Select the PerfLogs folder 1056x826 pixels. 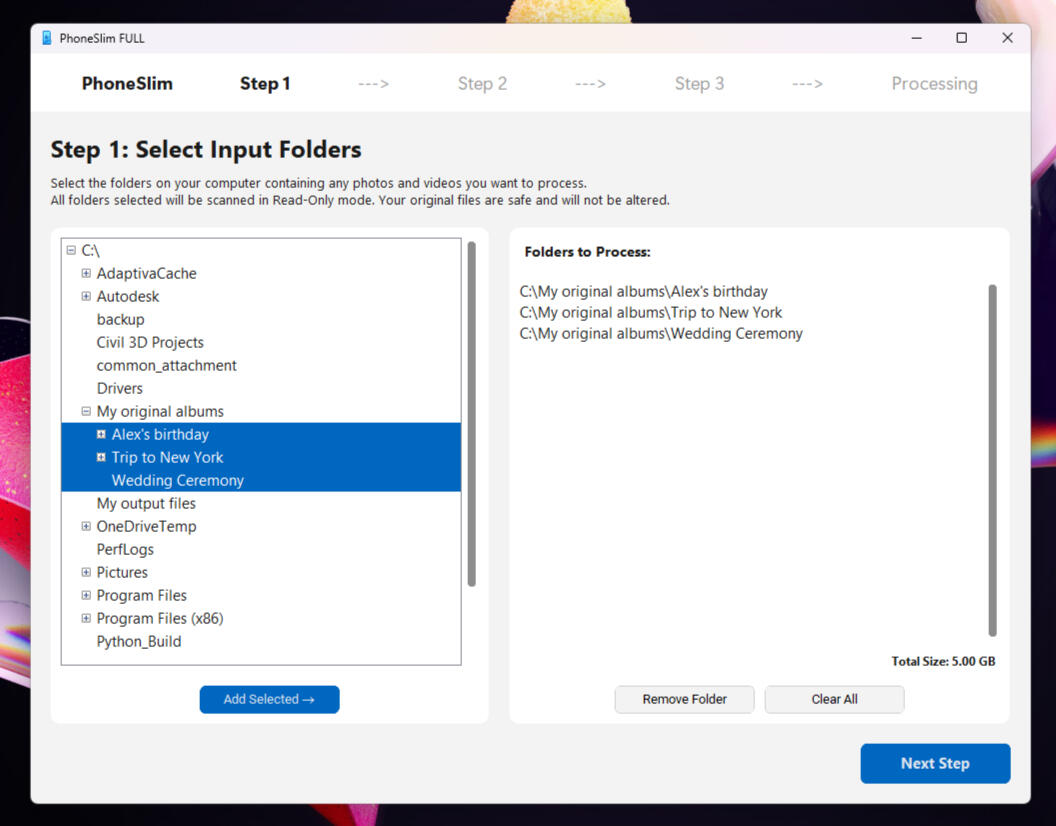click(x=125, y=549)
